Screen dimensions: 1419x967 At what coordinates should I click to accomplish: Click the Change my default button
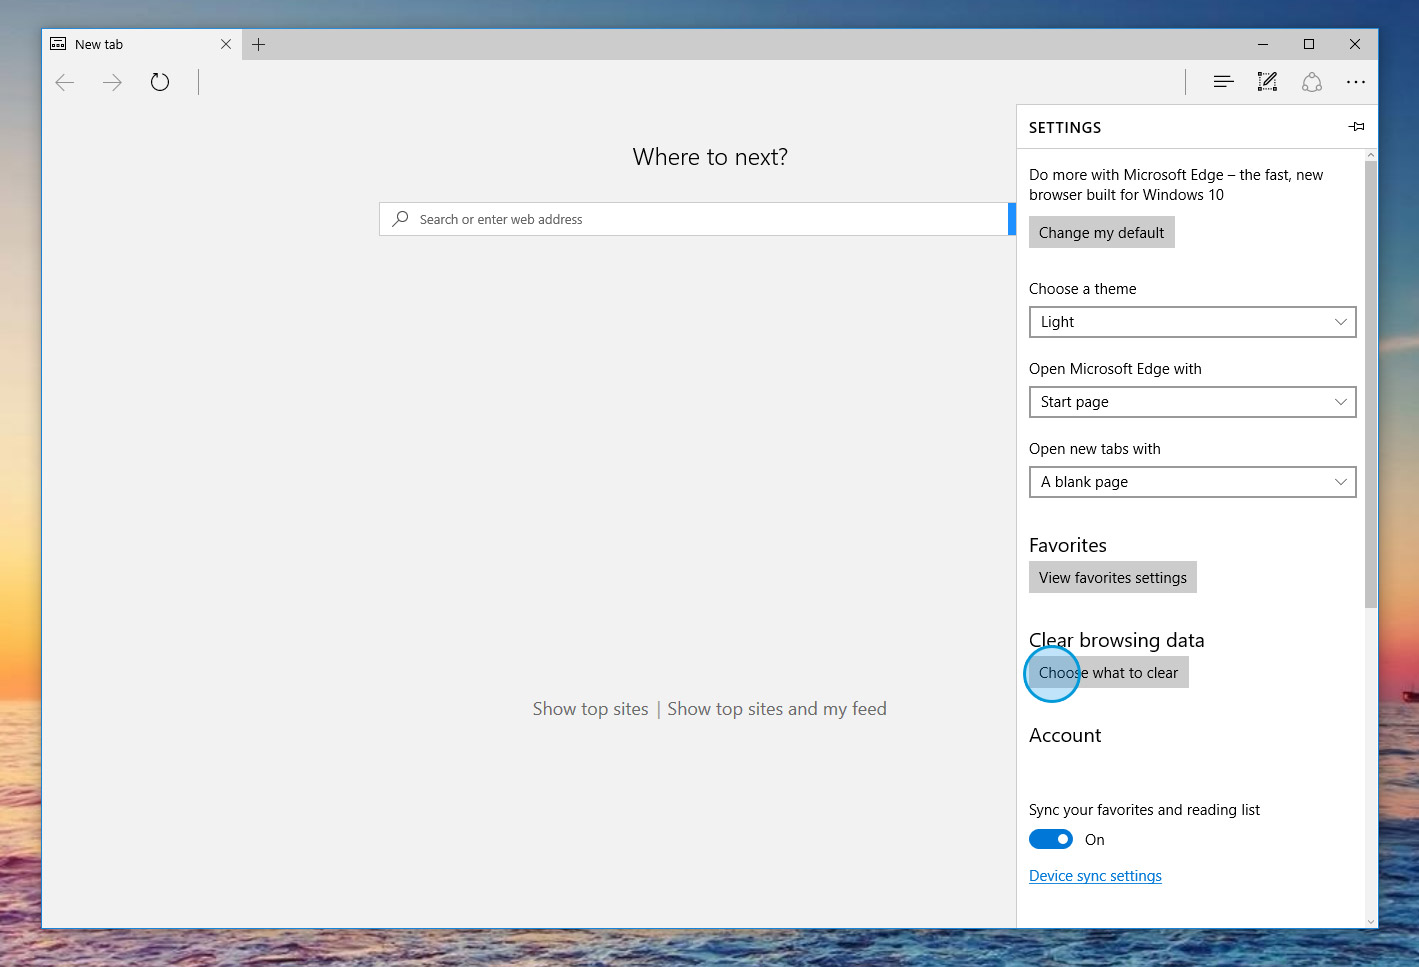pos(1101,232)
